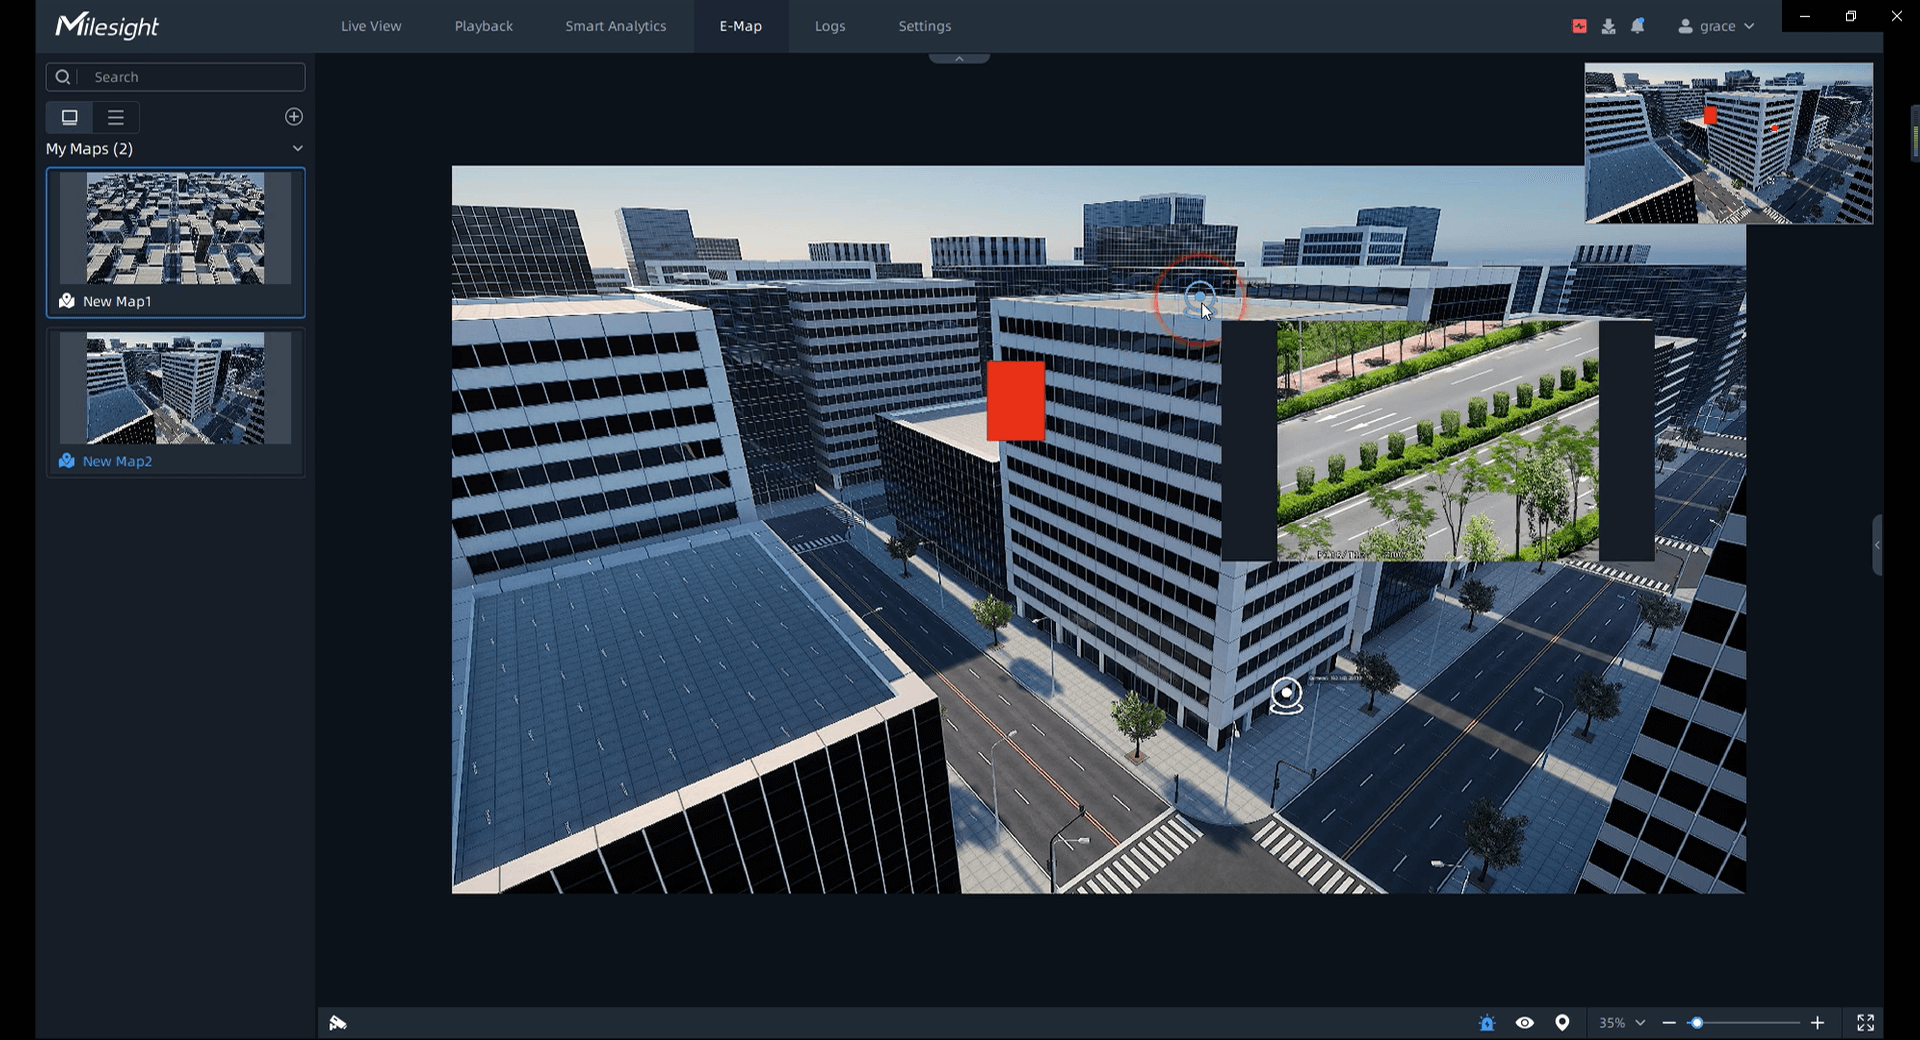Click the zoom slider handle
Screen dimensions: 1920x1040
click(x=1696, y=1022)
